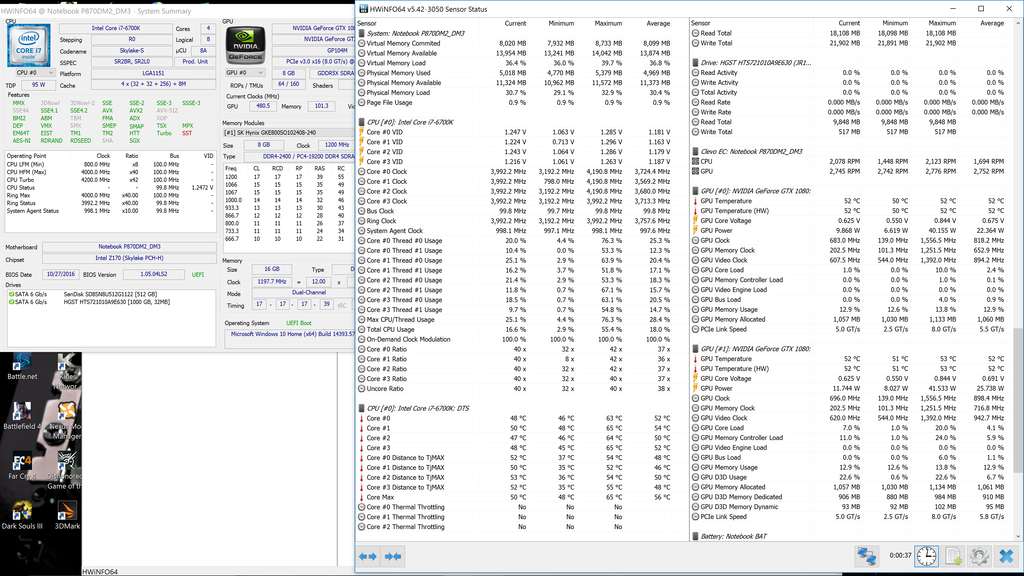Select the GPU D3D Memory Dedicated row
This screenshot has width=1024, height=576.
click(849, 497)
